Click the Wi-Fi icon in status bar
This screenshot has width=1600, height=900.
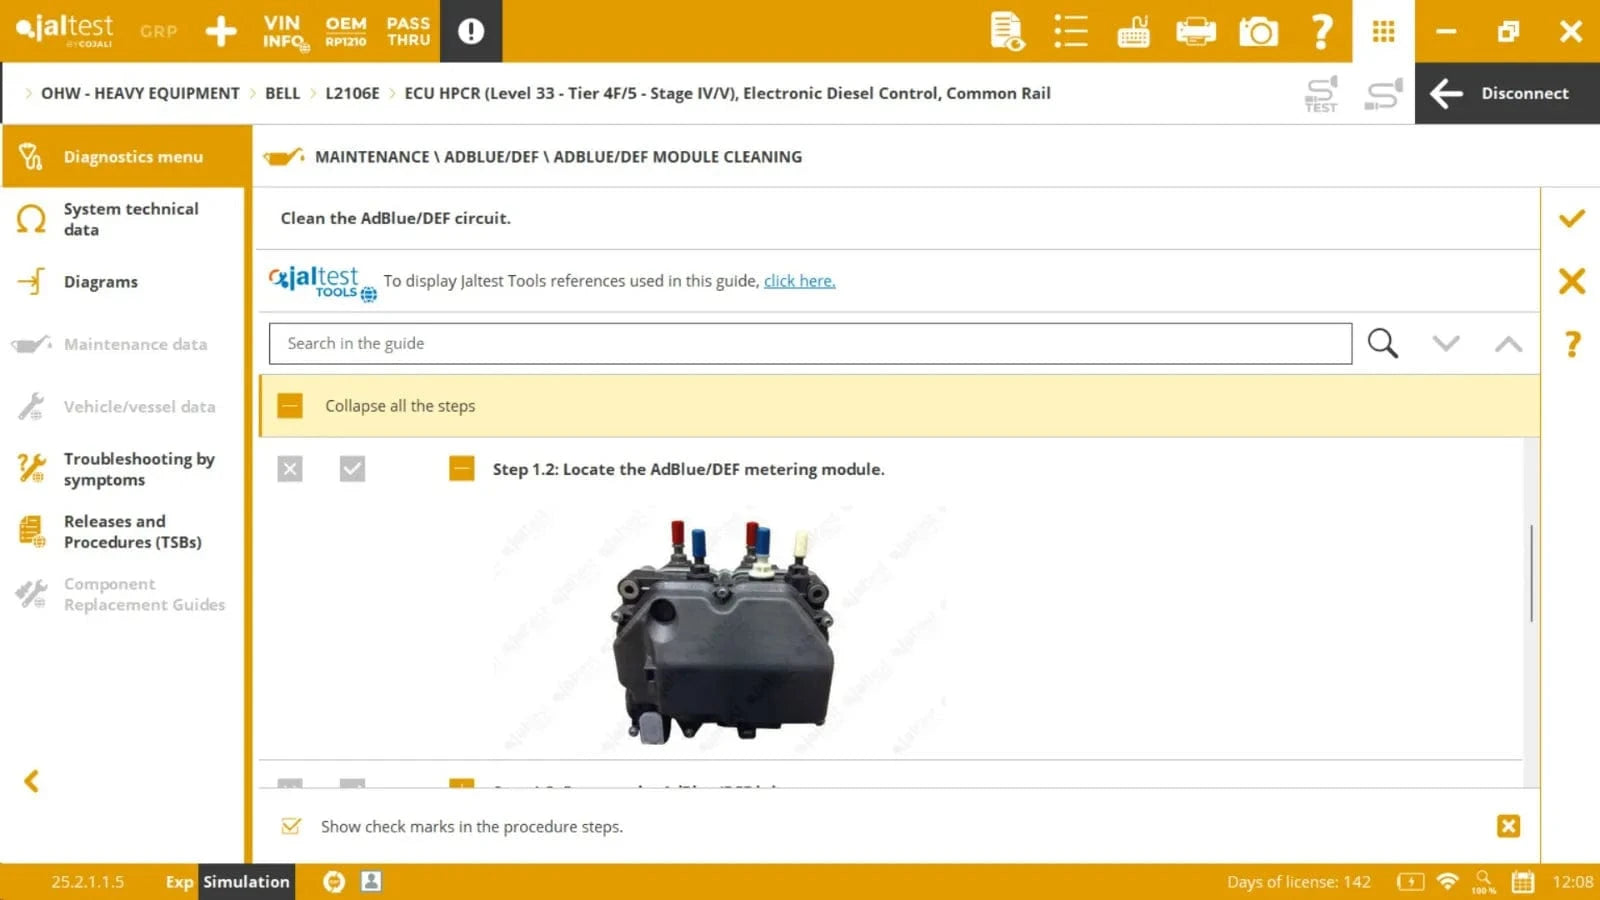coord(1447,881)
